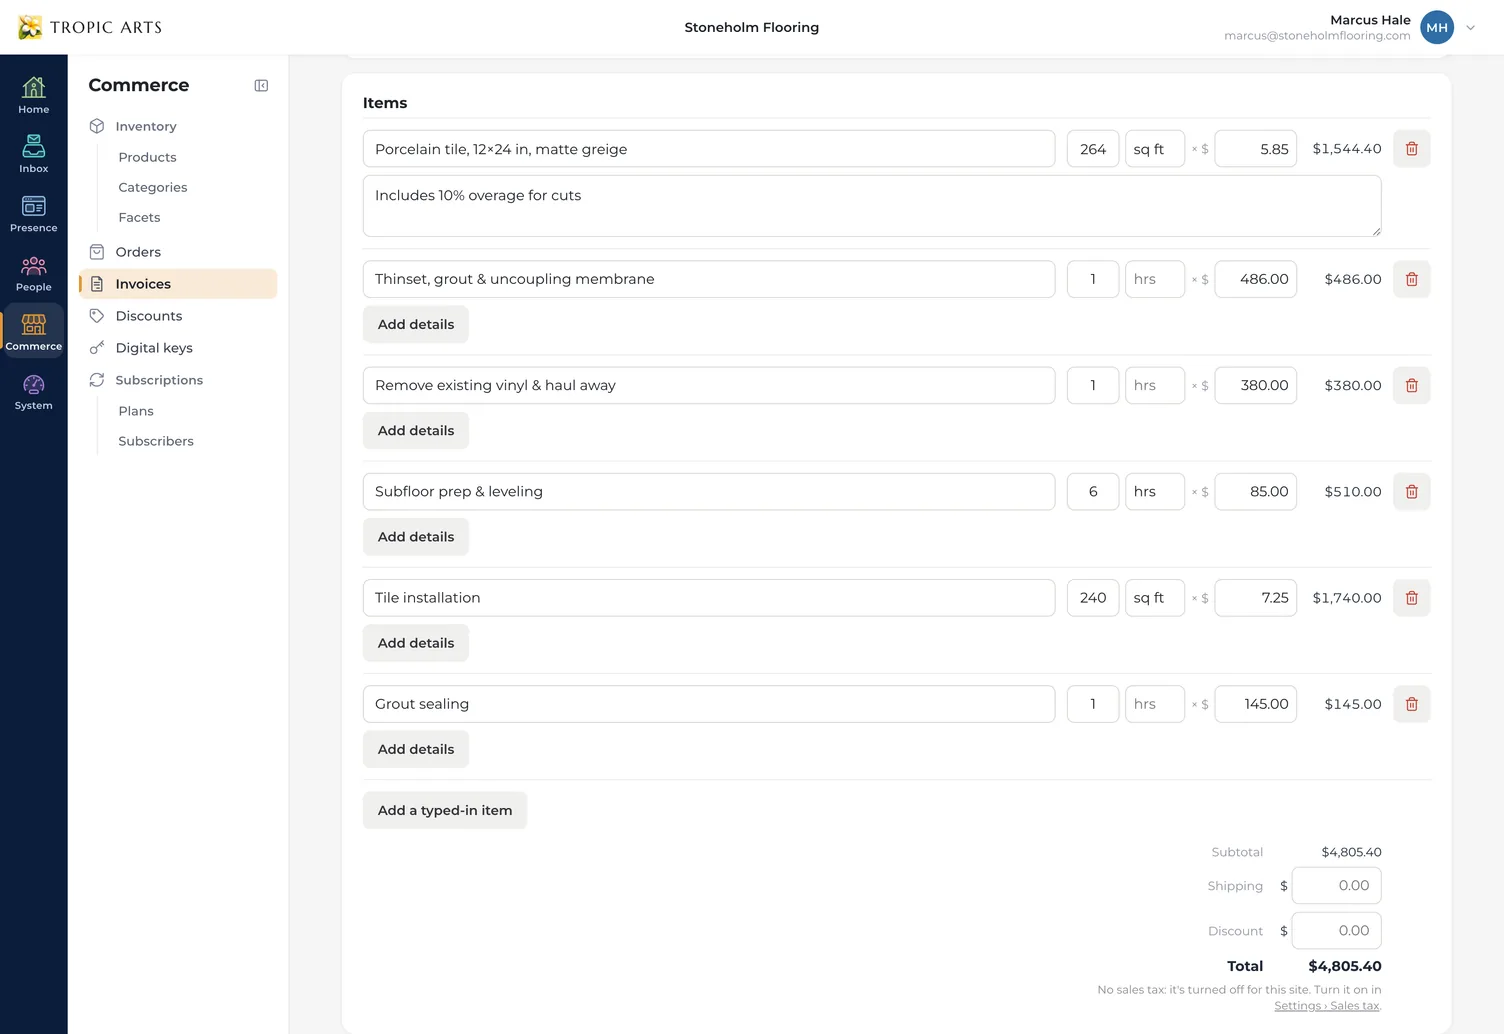1504x1034 pixels.
Task: Delete the Tile installation line item
Action: tap(1411, 598)
